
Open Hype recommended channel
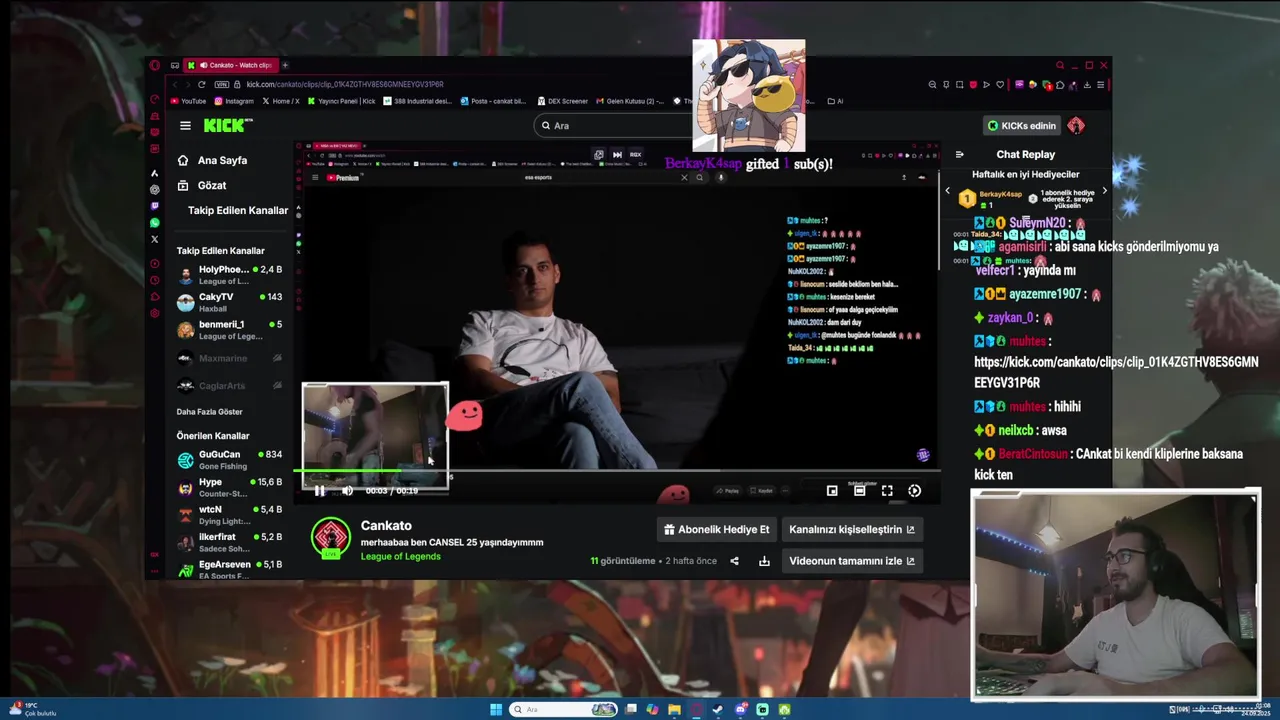230,487
